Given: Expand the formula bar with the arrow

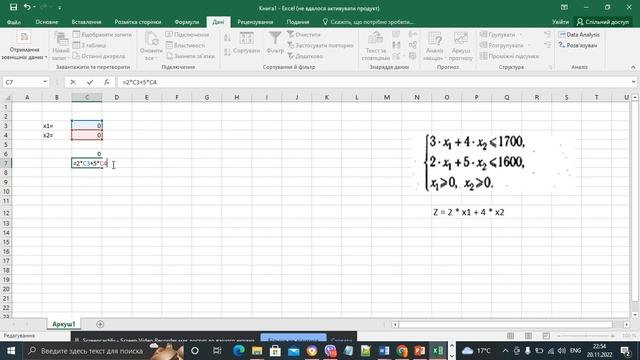Looking at the screenshot, I should tap(633, 82).
